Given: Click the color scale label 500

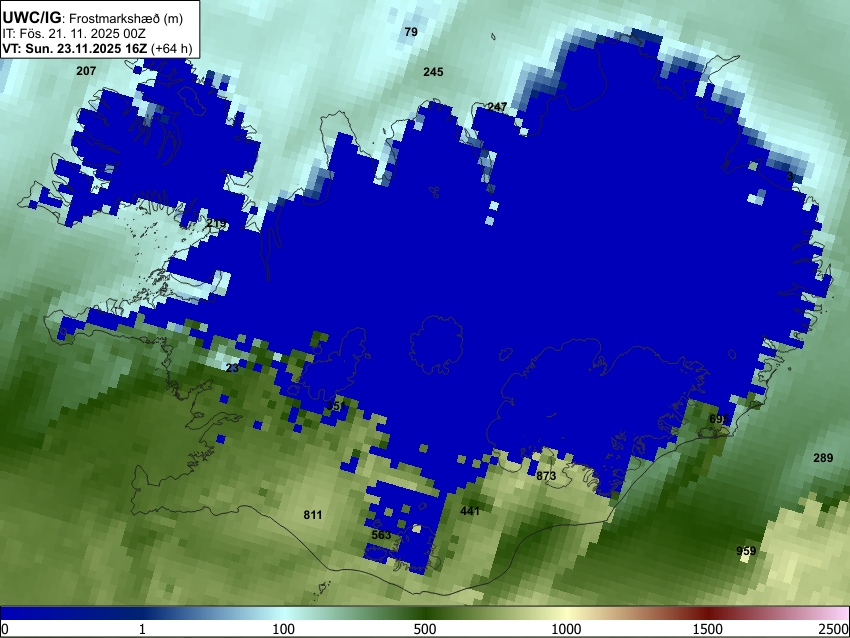Looking at the screenshot, I should [x=425, y=629].
